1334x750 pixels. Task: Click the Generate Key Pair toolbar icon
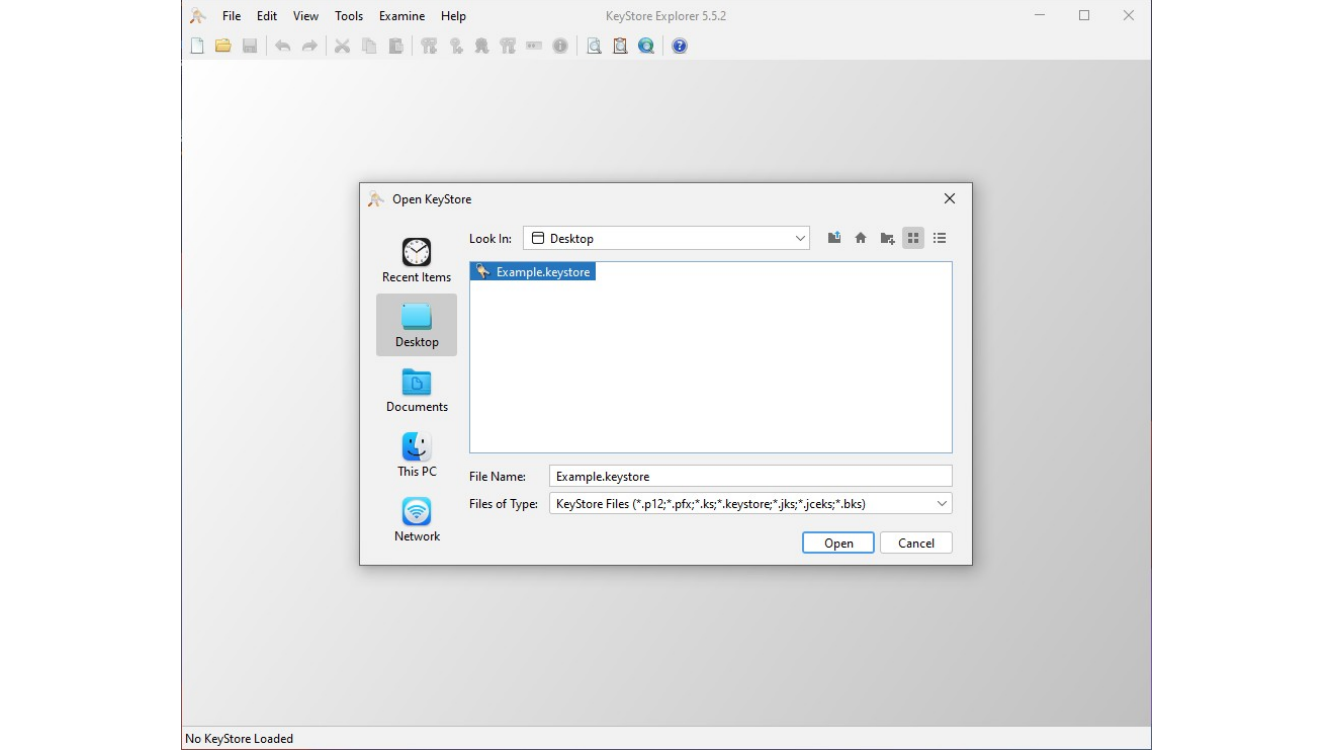coord(429,46)
